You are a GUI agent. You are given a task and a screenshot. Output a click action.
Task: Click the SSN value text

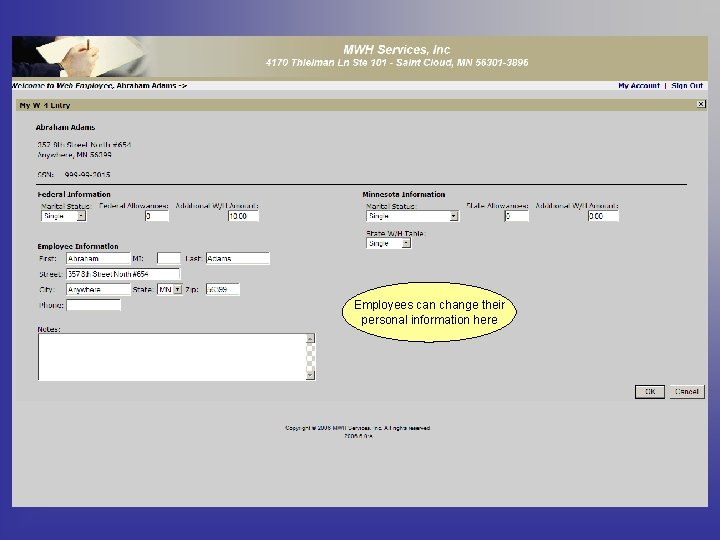coord(87,174)
